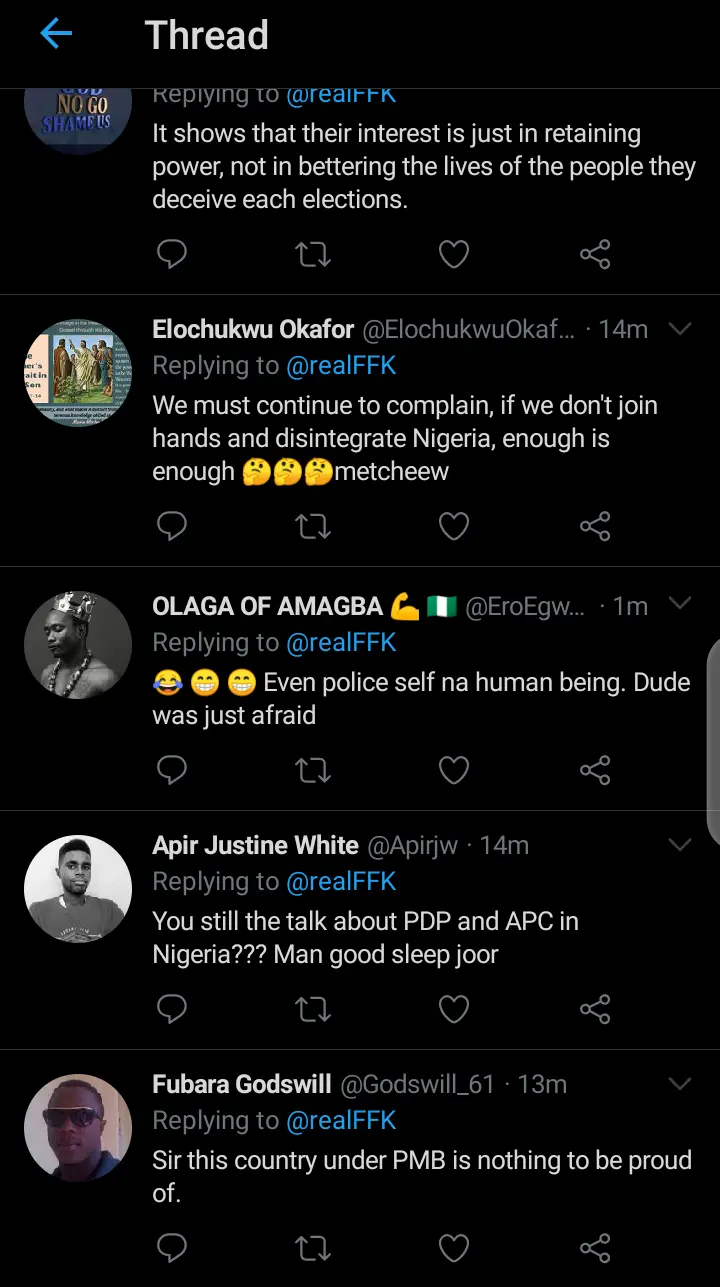Viewport: 720px width, 1287px height.
Task: Open Fubara Godswill's profile name
Action: [241, 1085]
